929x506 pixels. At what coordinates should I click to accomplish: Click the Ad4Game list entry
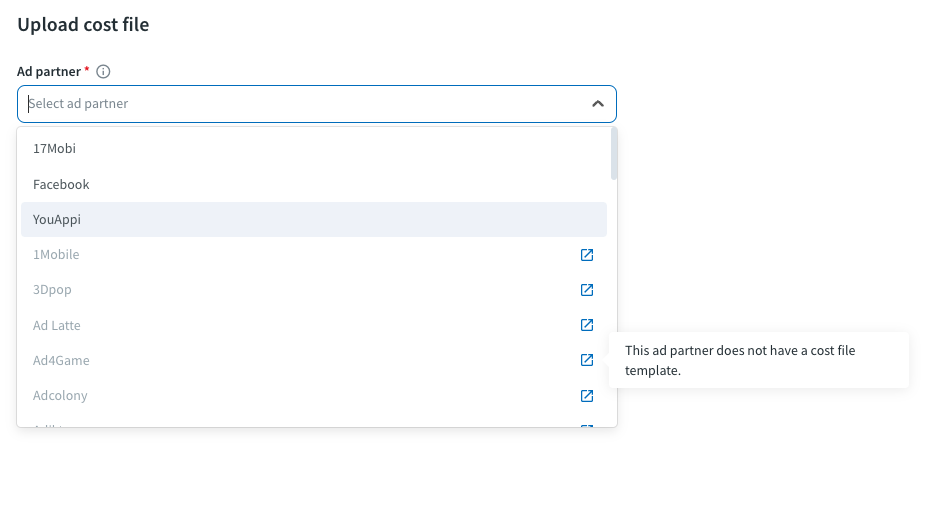click(x=314, y=360)
